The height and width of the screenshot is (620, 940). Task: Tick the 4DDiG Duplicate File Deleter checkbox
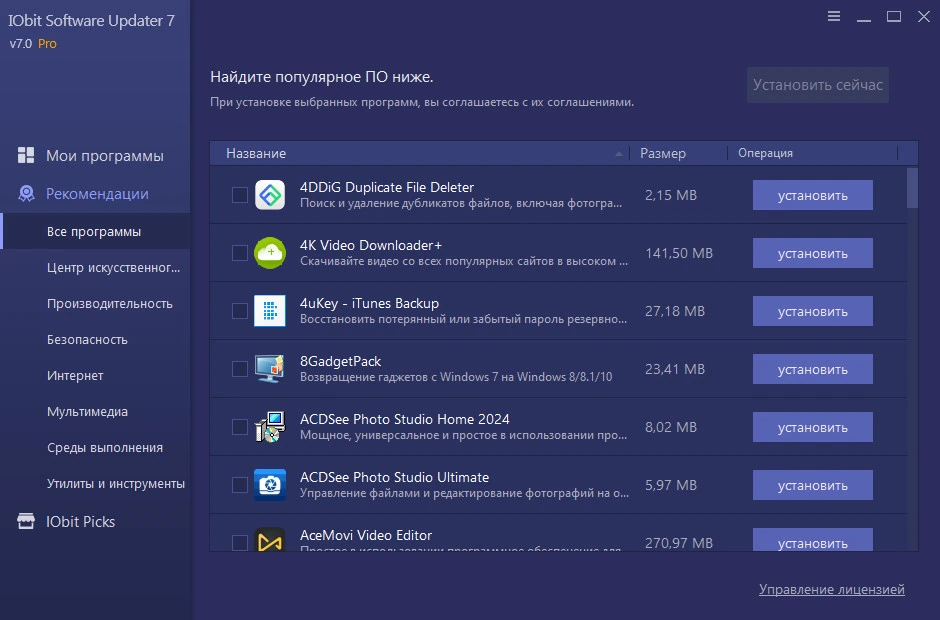[240, 195]
